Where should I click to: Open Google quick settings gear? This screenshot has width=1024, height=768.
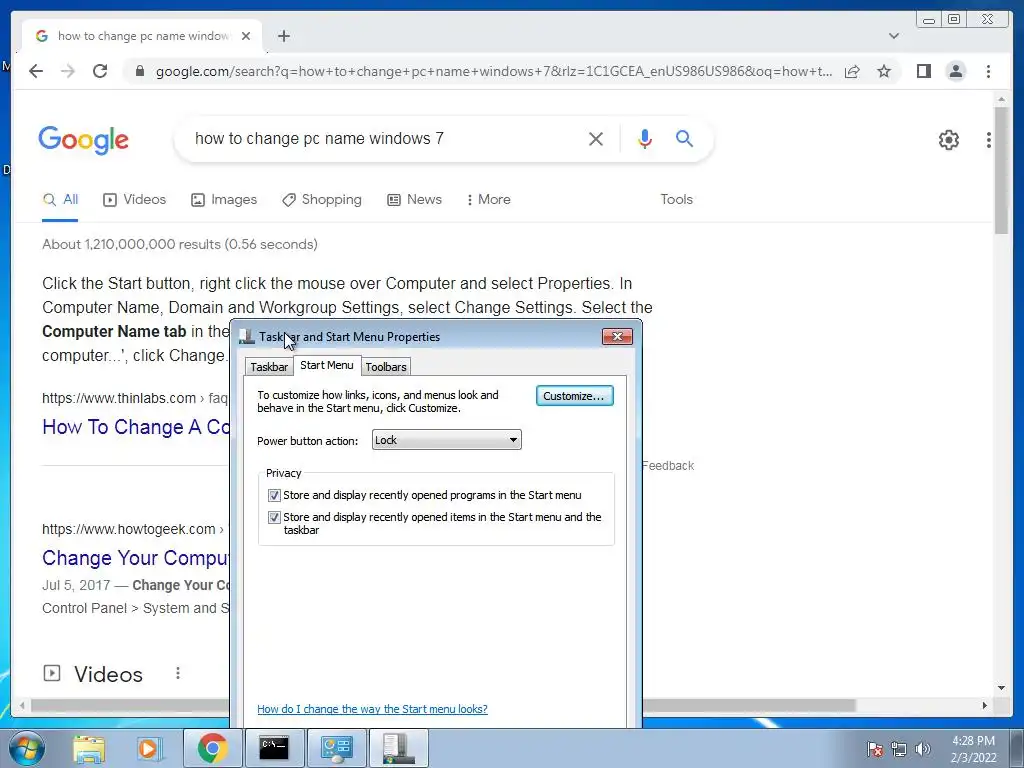948,139
